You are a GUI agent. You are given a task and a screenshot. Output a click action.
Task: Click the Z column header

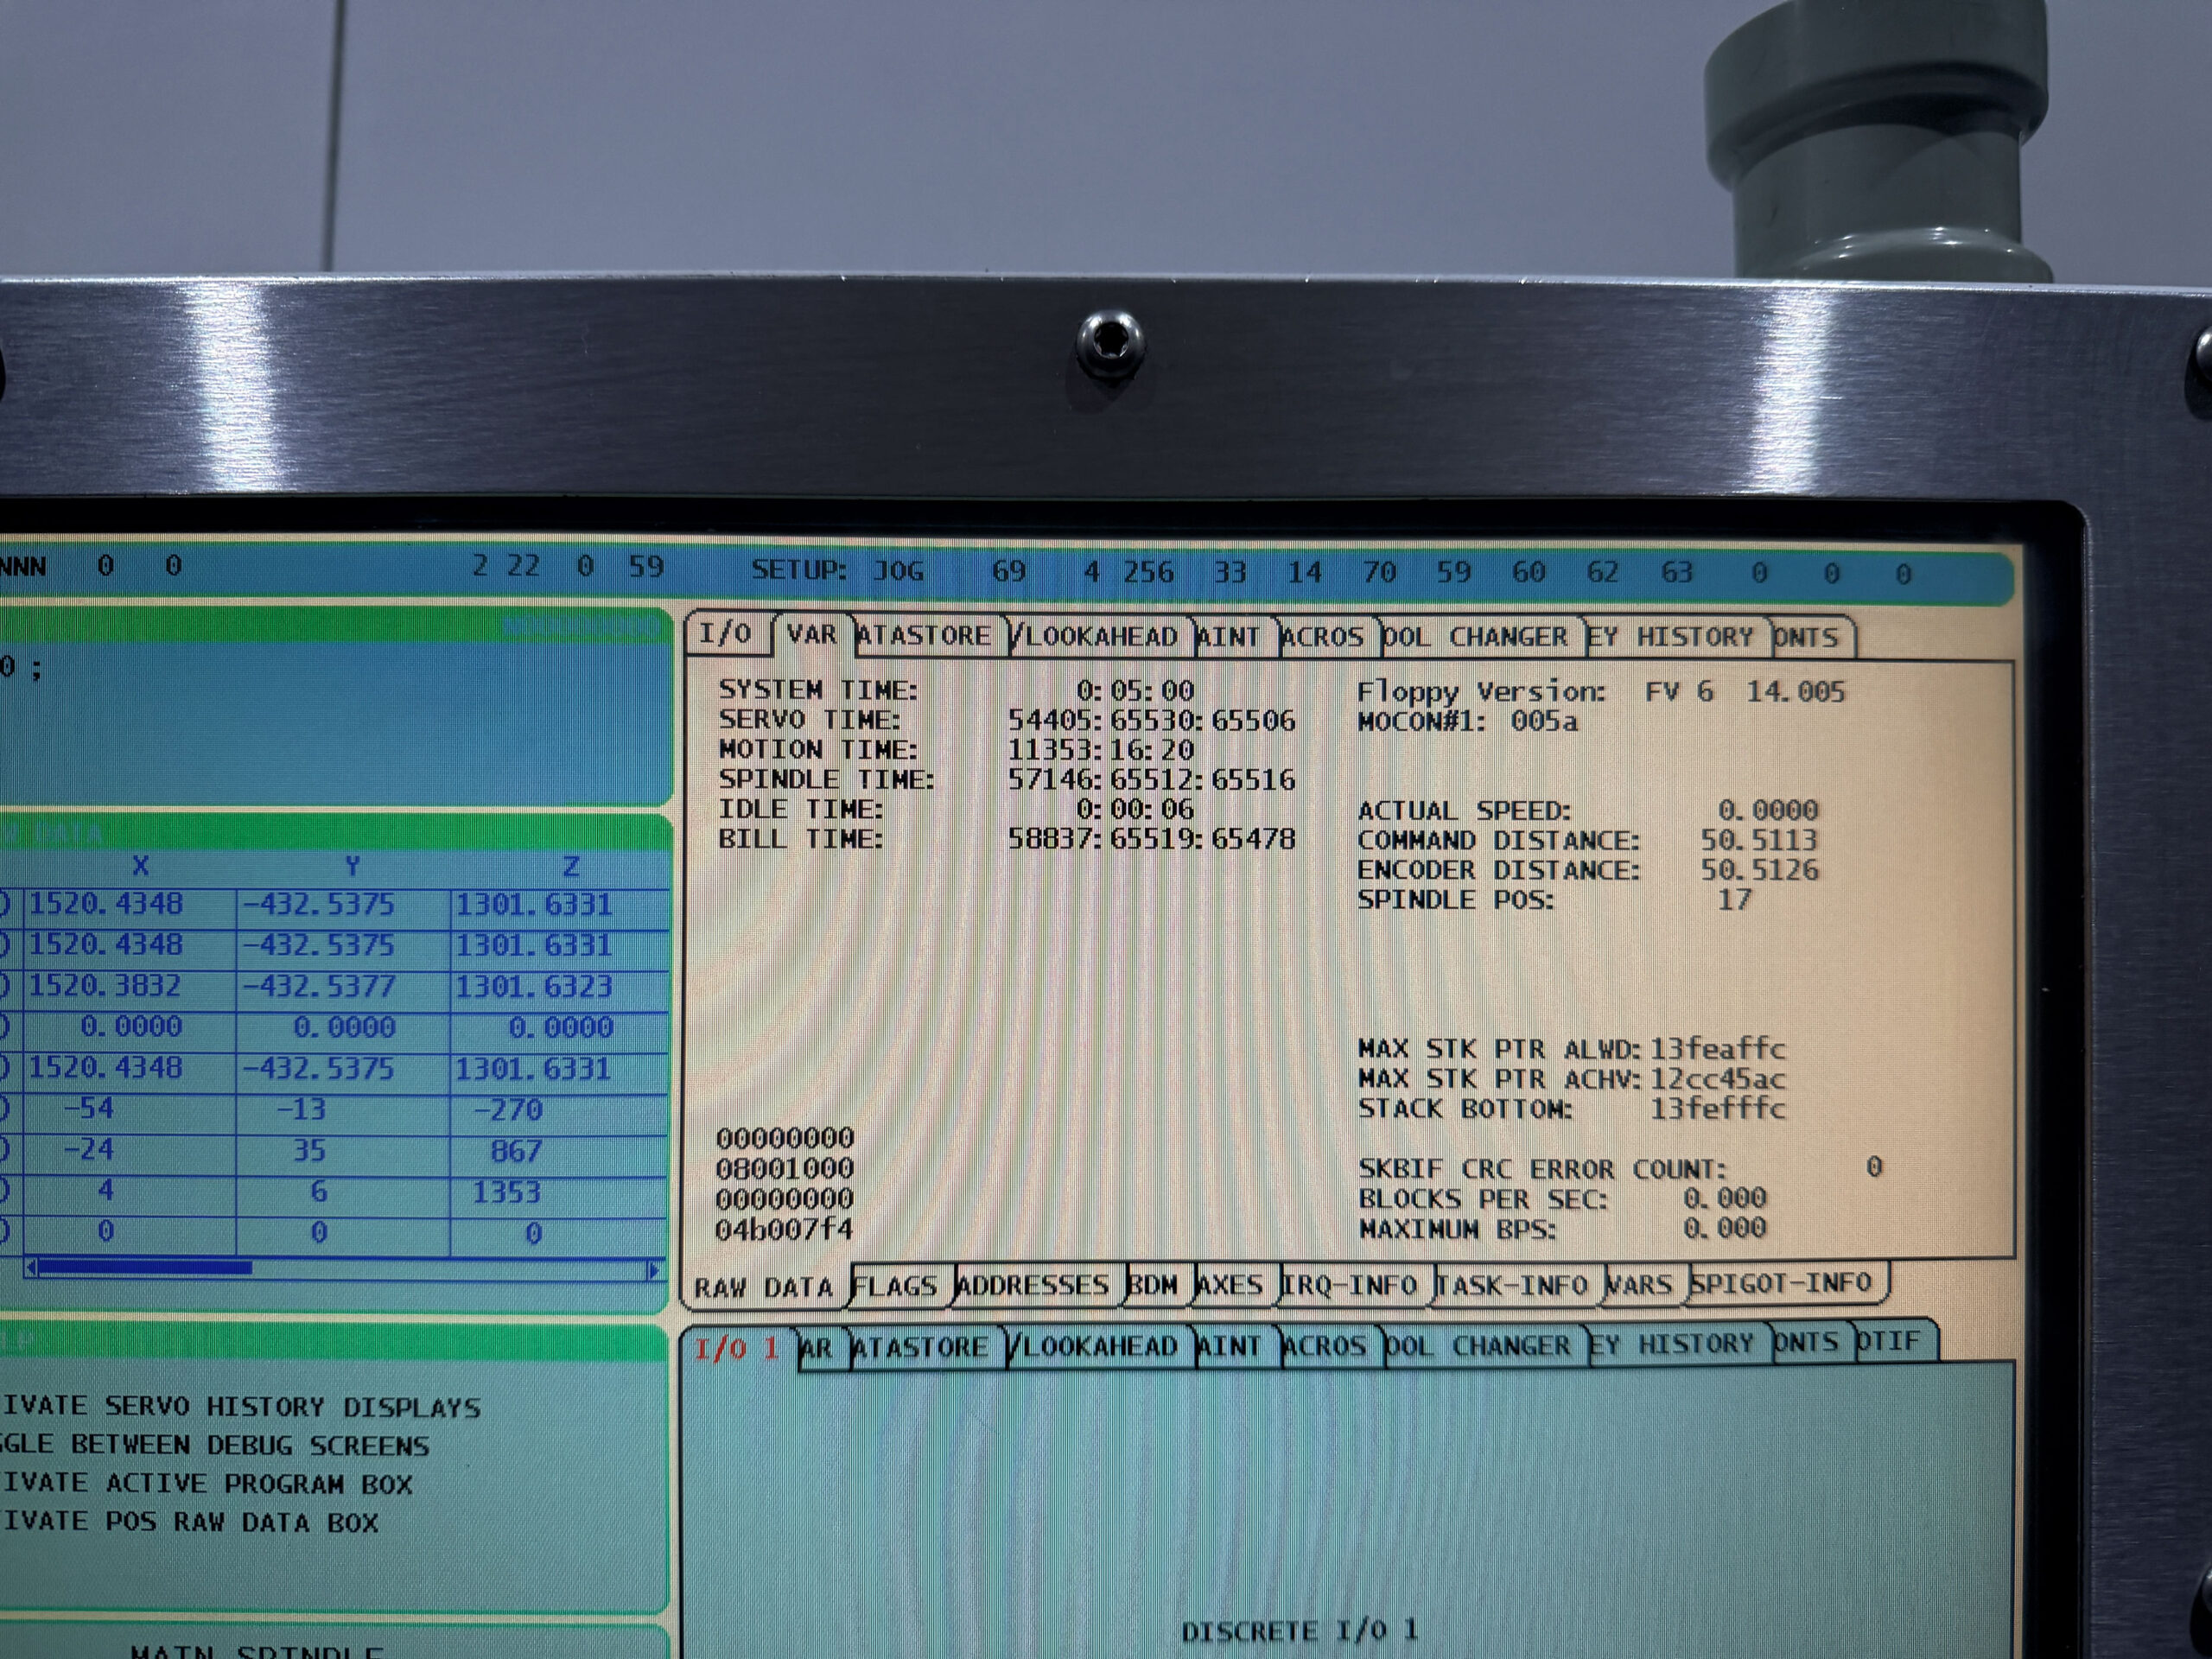coord(571,866)
